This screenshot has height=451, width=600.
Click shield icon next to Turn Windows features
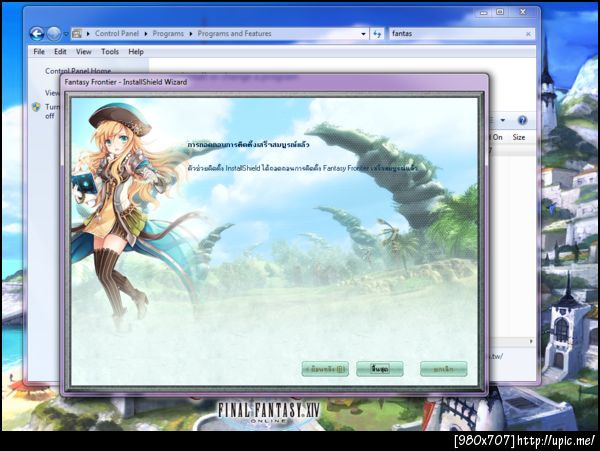pyautogui.click(x=36, y=107)
